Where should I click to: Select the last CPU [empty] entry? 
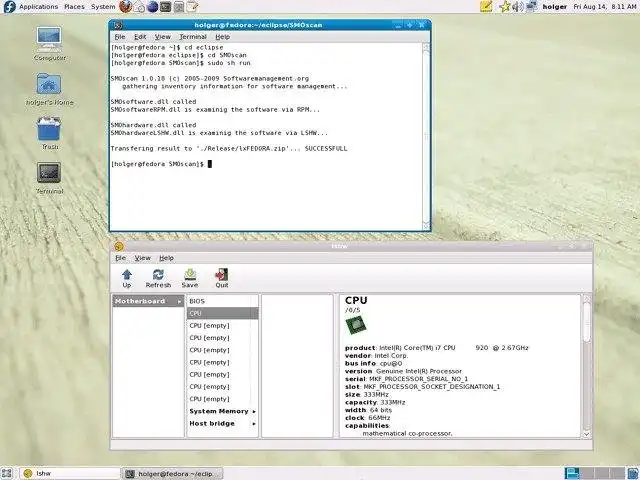[222, 399]
